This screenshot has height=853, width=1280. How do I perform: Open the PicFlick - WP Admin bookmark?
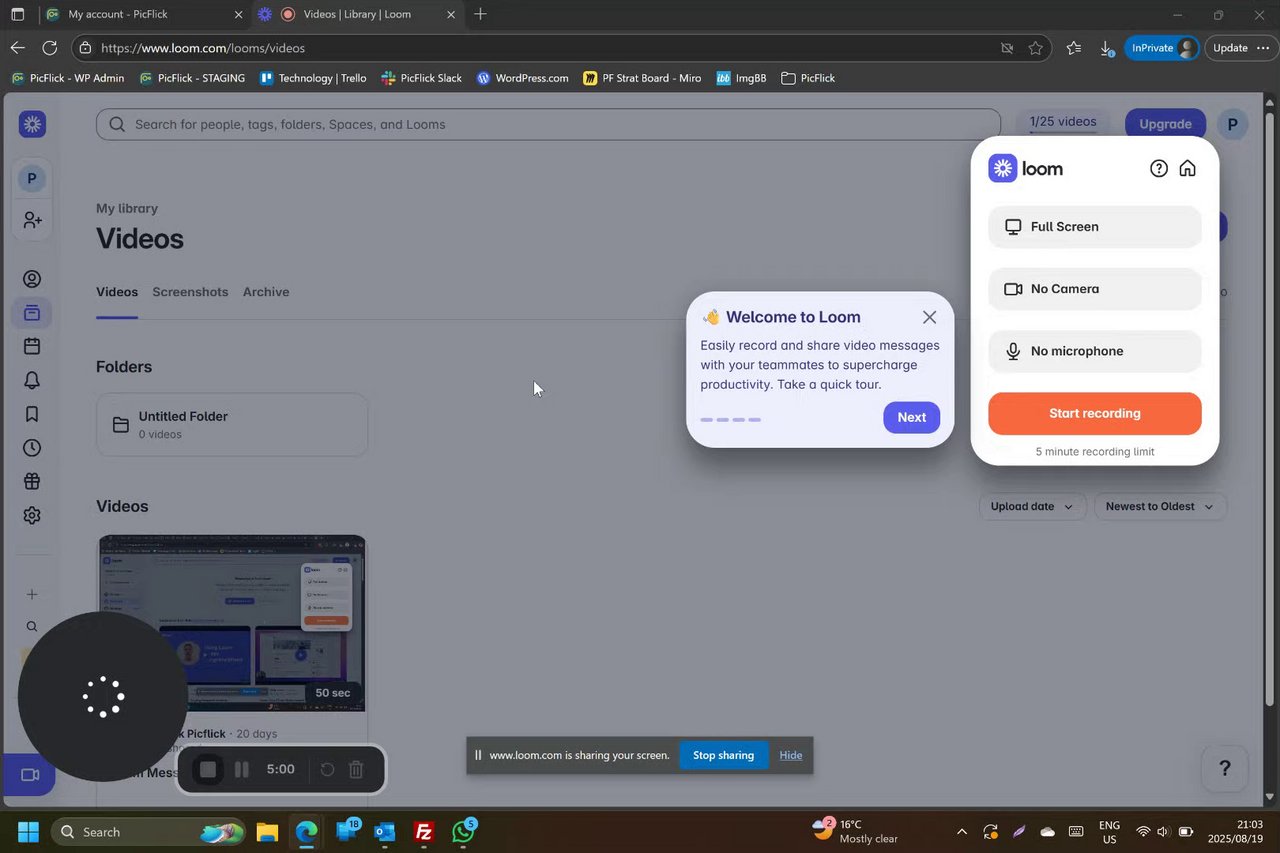coord(68,78)
